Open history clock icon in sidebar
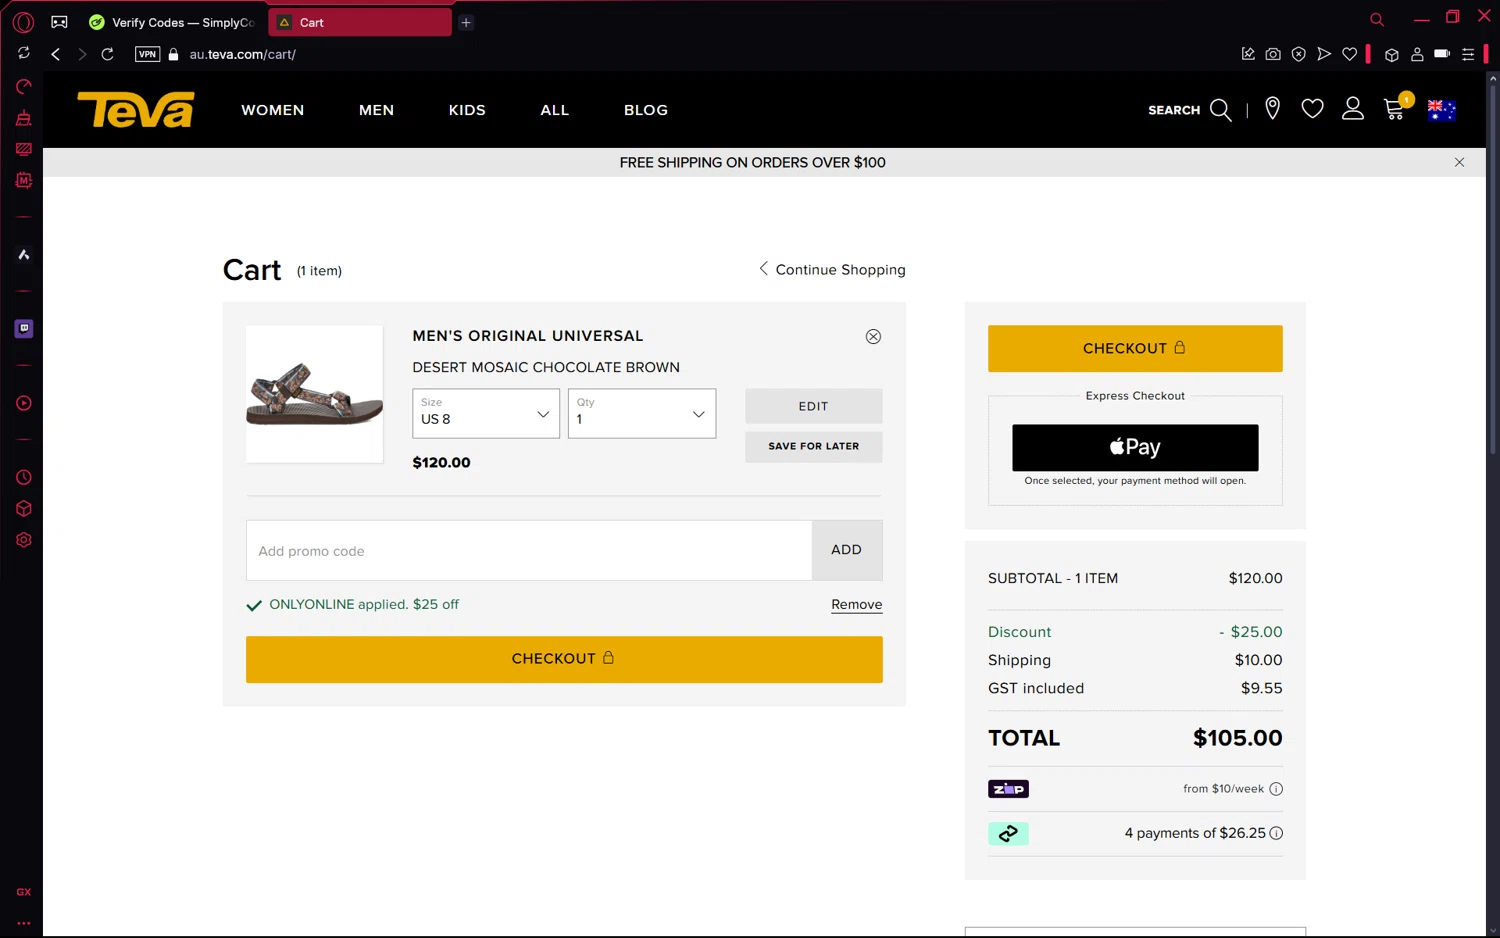The image size is (1500, 938). click(24, 477)
